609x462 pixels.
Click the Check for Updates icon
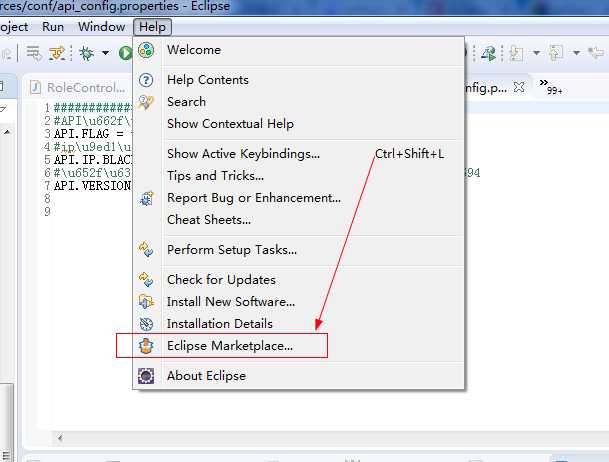[x=146, y=280]
